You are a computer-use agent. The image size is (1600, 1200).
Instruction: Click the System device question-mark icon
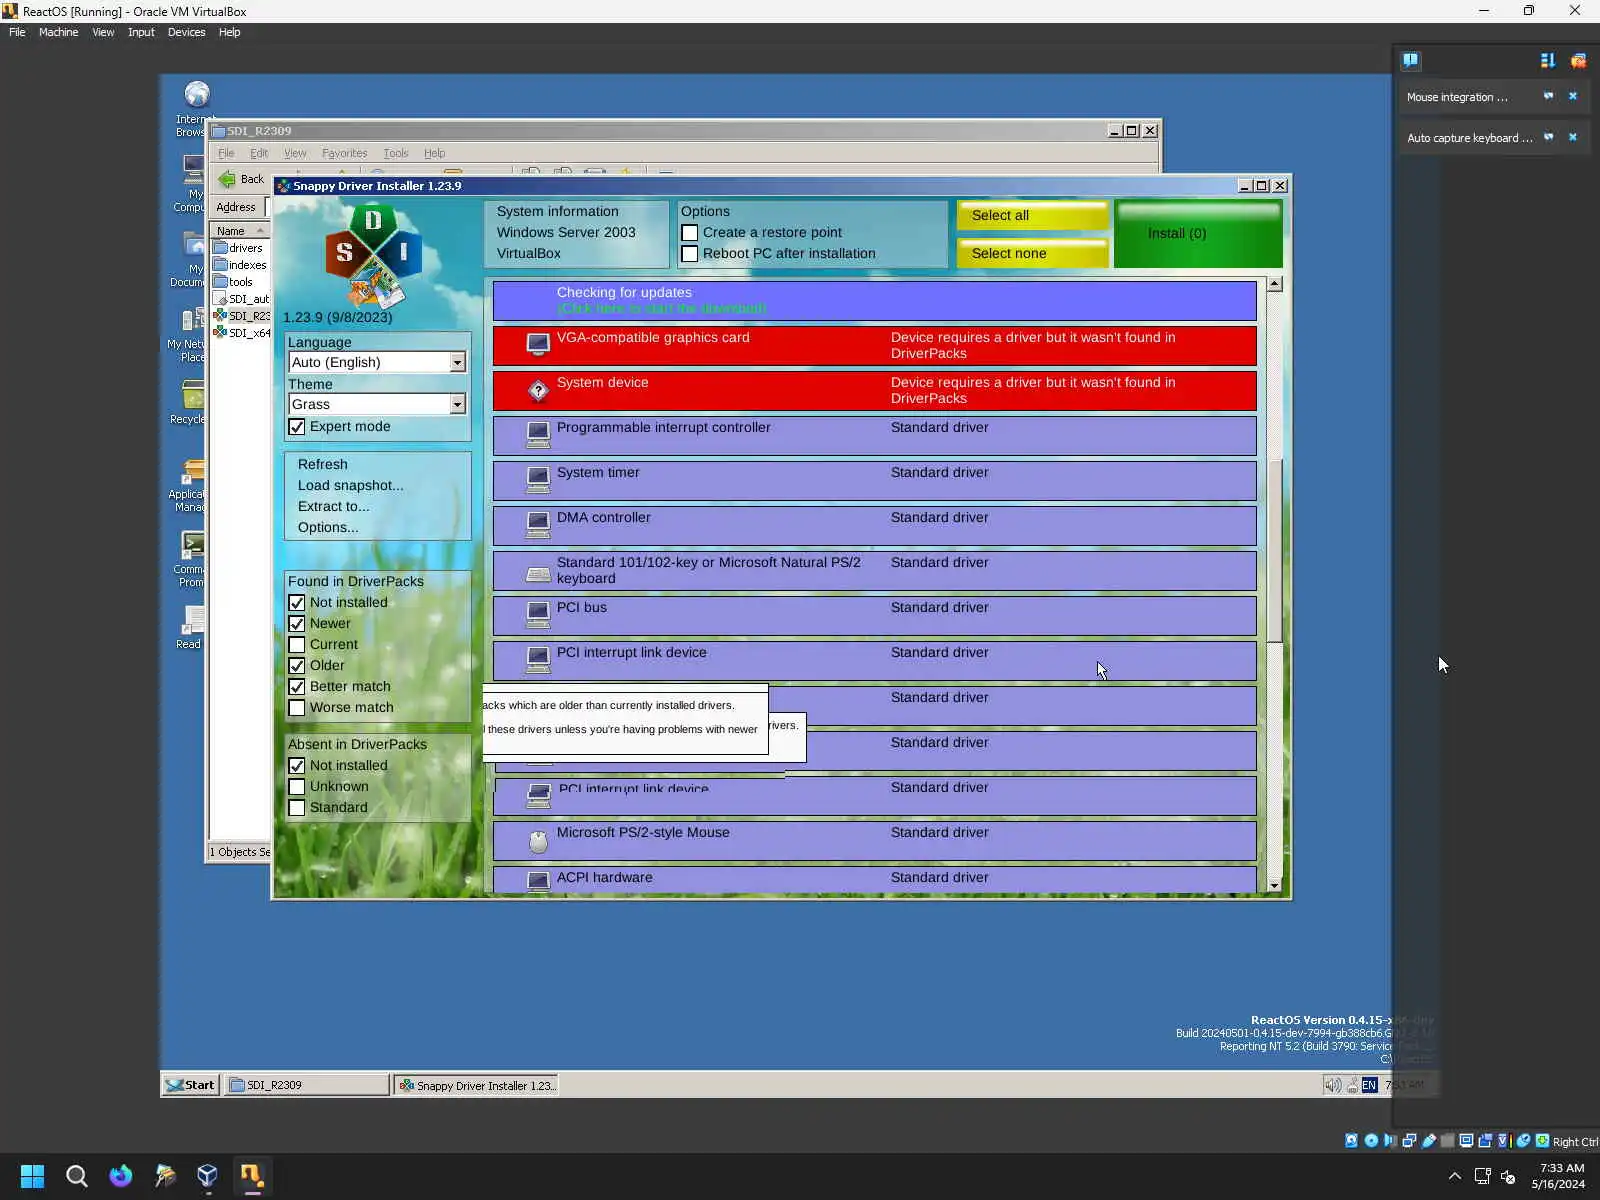tap(538, 390)
